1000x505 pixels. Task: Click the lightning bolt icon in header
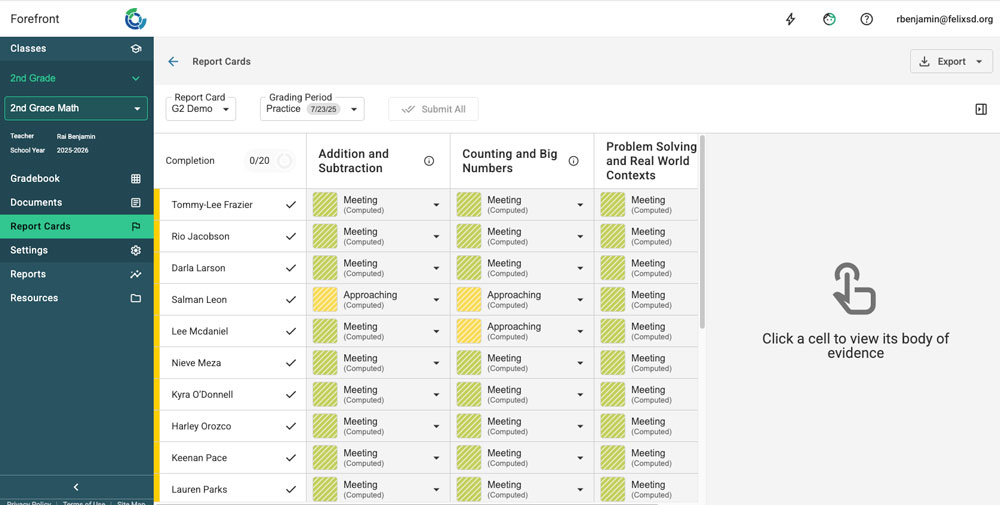tap(790, 19)
